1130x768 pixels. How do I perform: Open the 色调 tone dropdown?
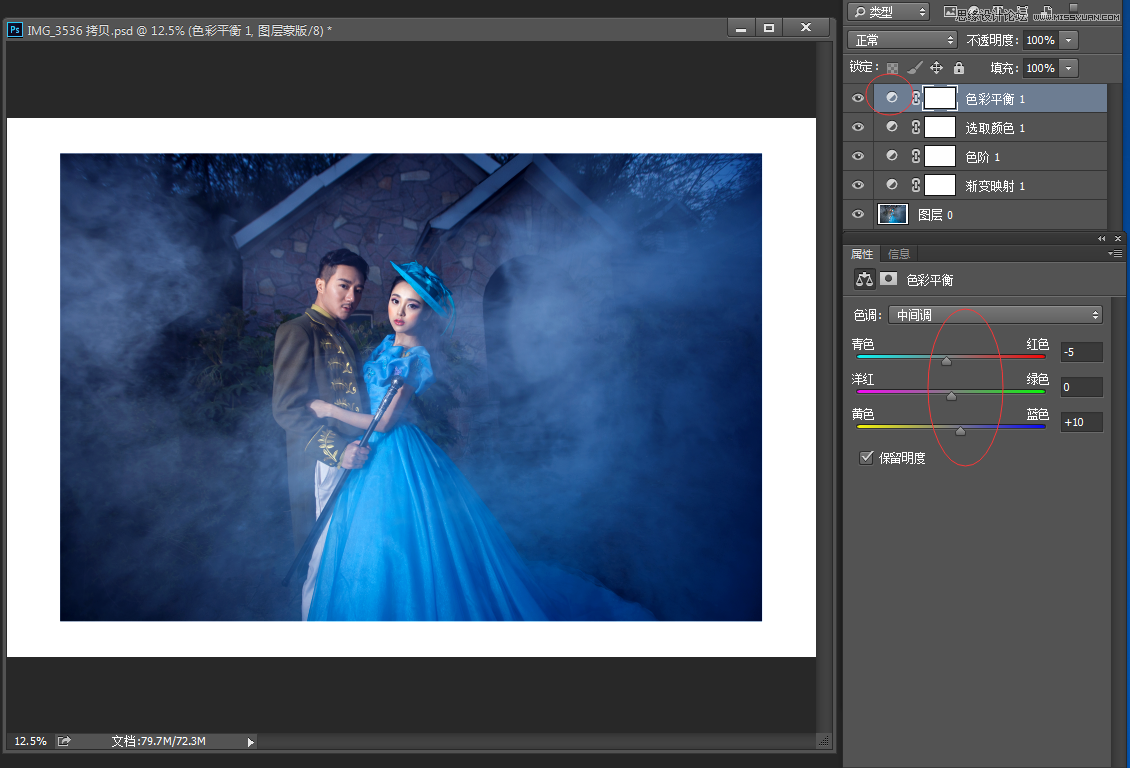pos(995,315)
